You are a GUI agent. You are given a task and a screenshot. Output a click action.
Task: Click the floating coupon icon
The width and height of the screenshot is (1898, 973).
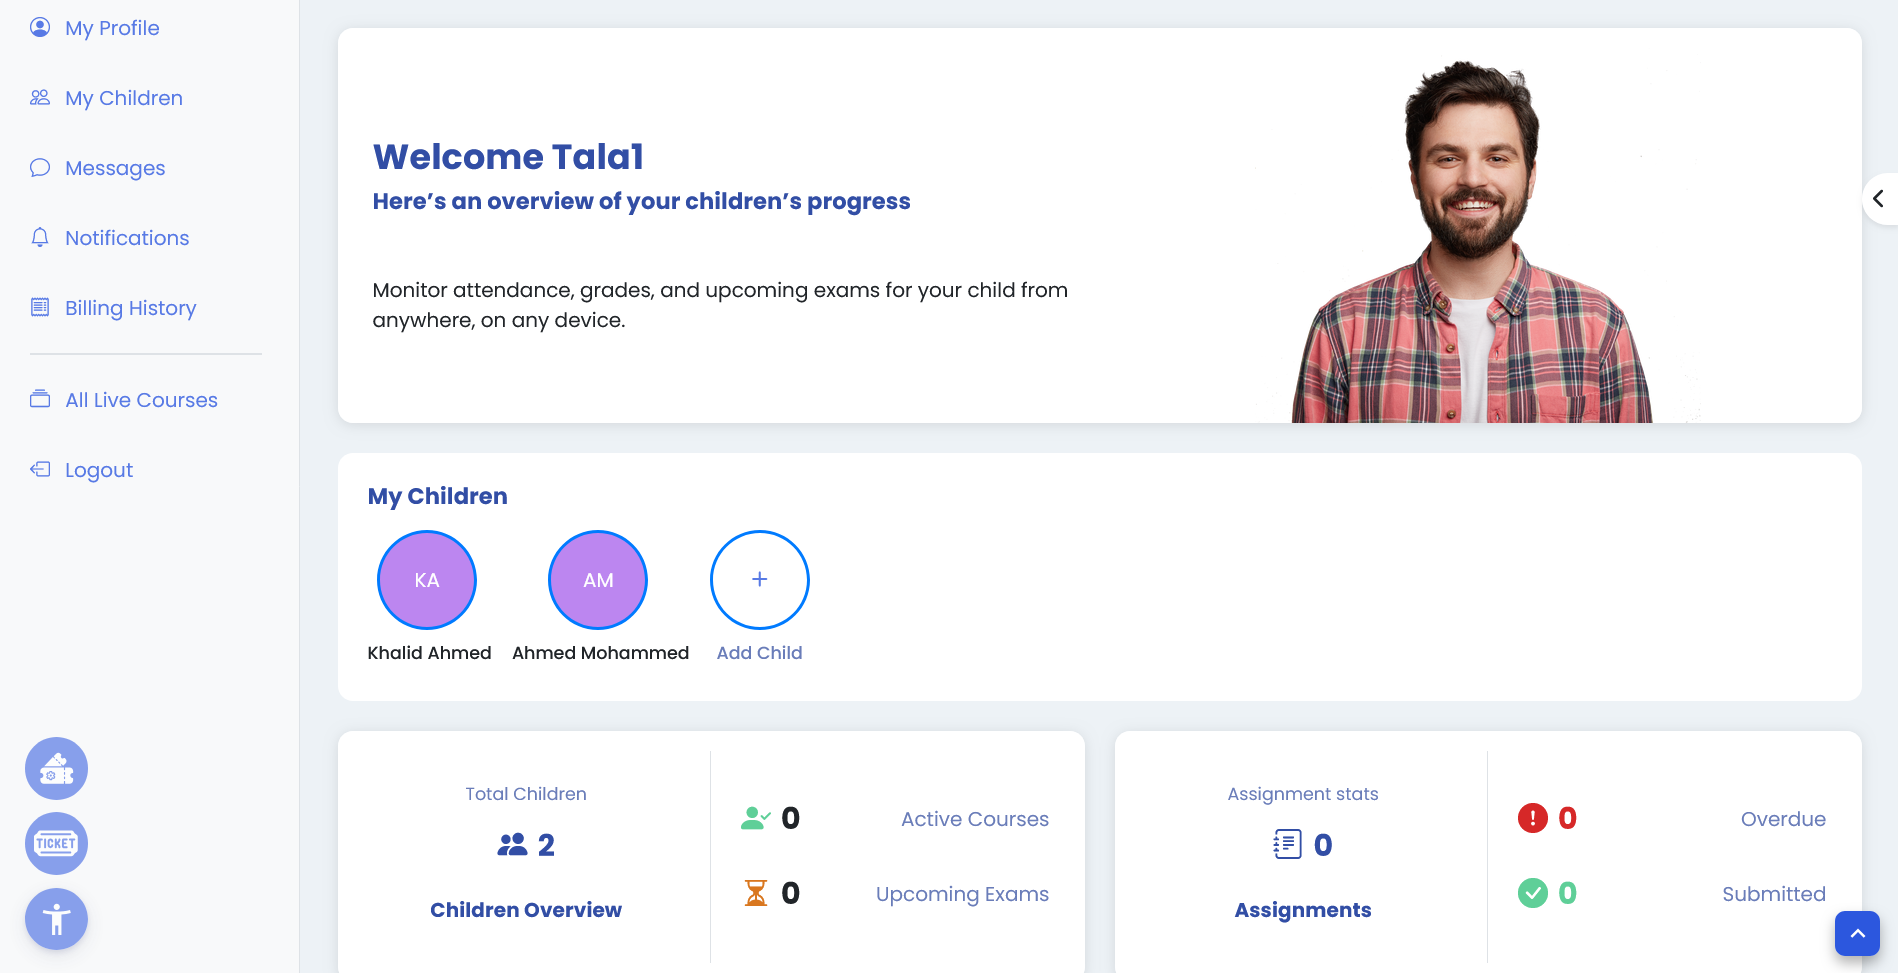click(56, 768)
